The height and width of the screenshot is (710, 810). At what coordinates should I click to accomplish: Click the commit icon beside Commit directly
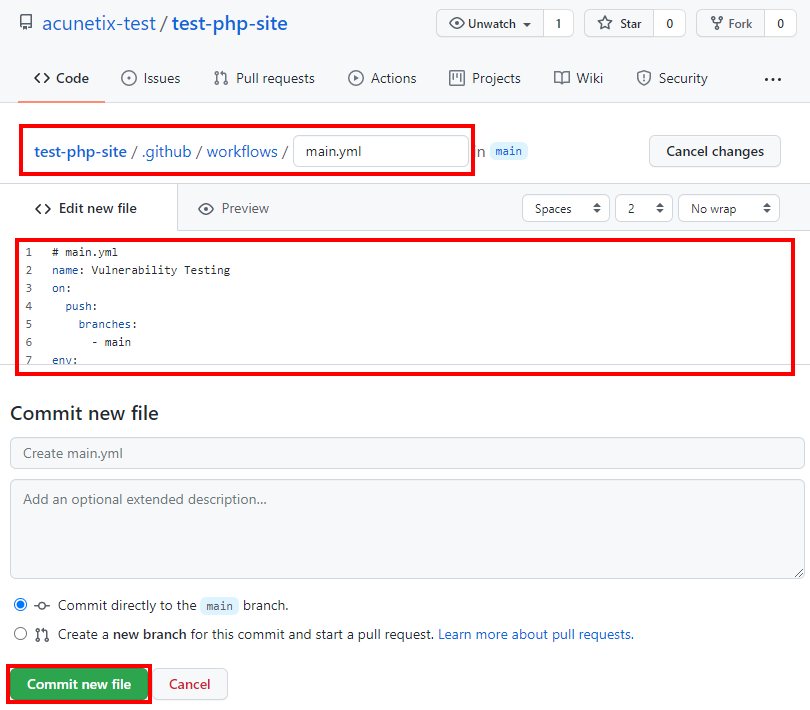[42, 606]
